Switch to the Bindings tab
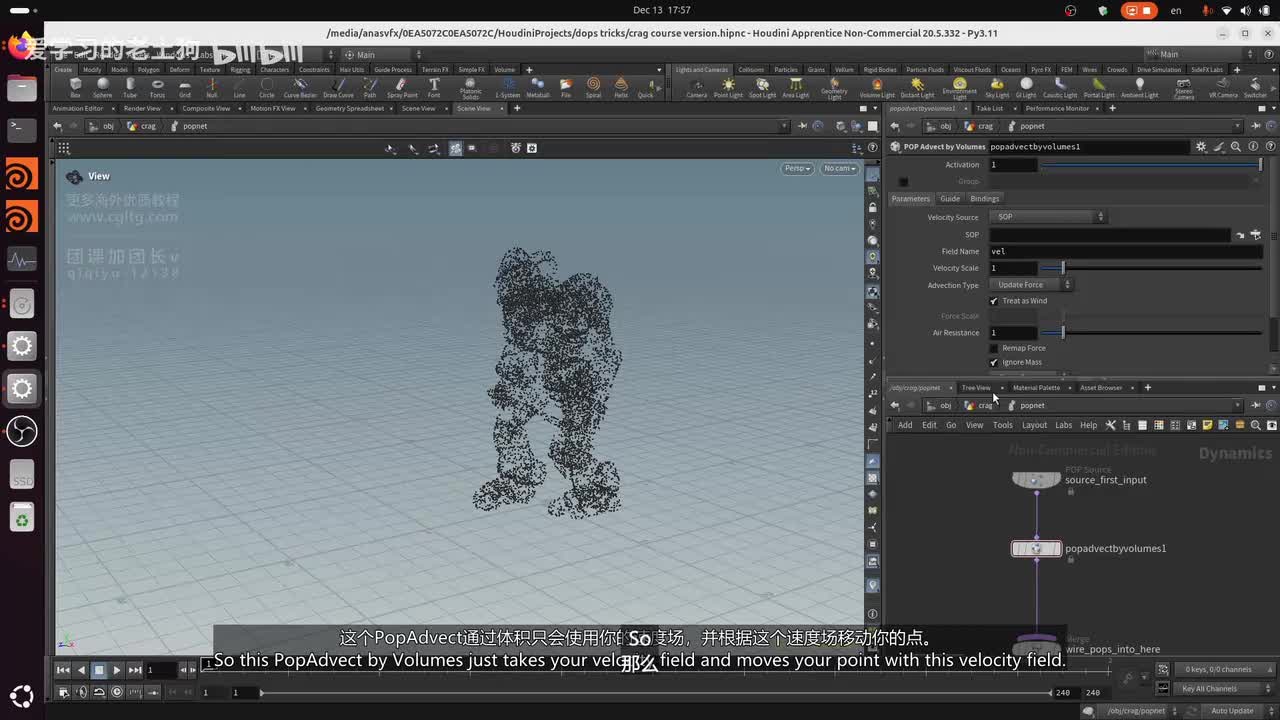Image resolution: width=1280 pixels, height=720 pixels. (984, 199)
